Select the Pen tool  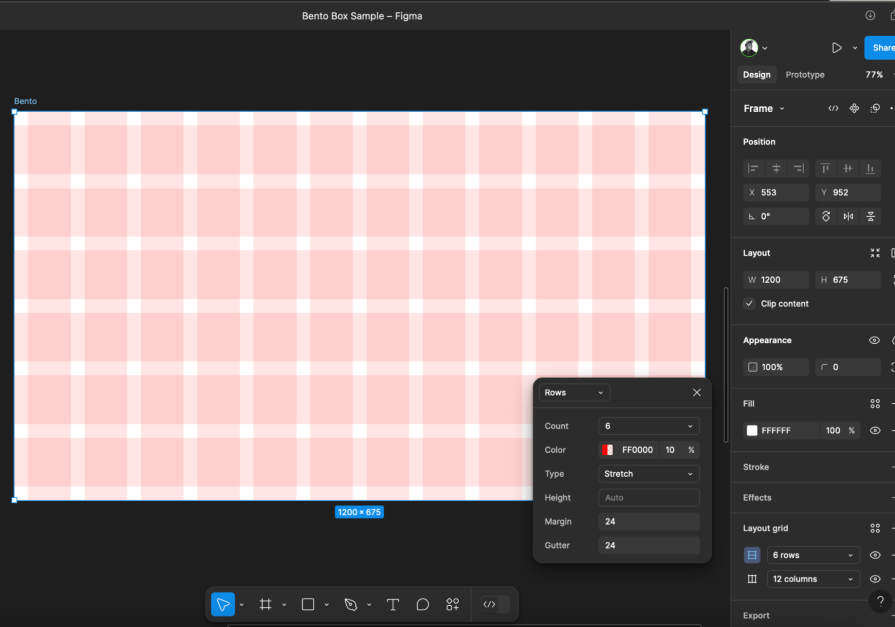pyautogui.click(x=349, y=604)
